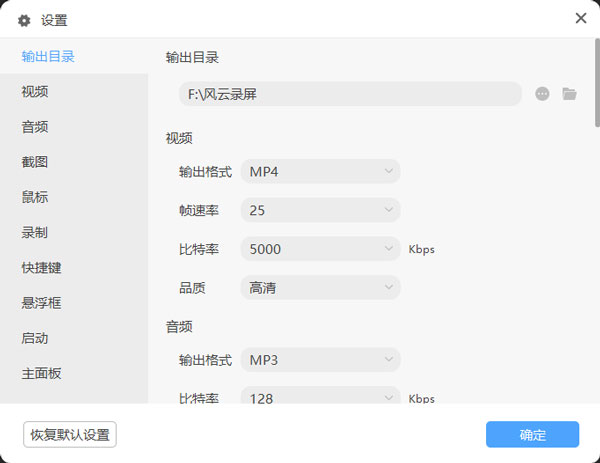600x463 pixels.
Task: Open the output folder icon
Action: tap(570, 94)
